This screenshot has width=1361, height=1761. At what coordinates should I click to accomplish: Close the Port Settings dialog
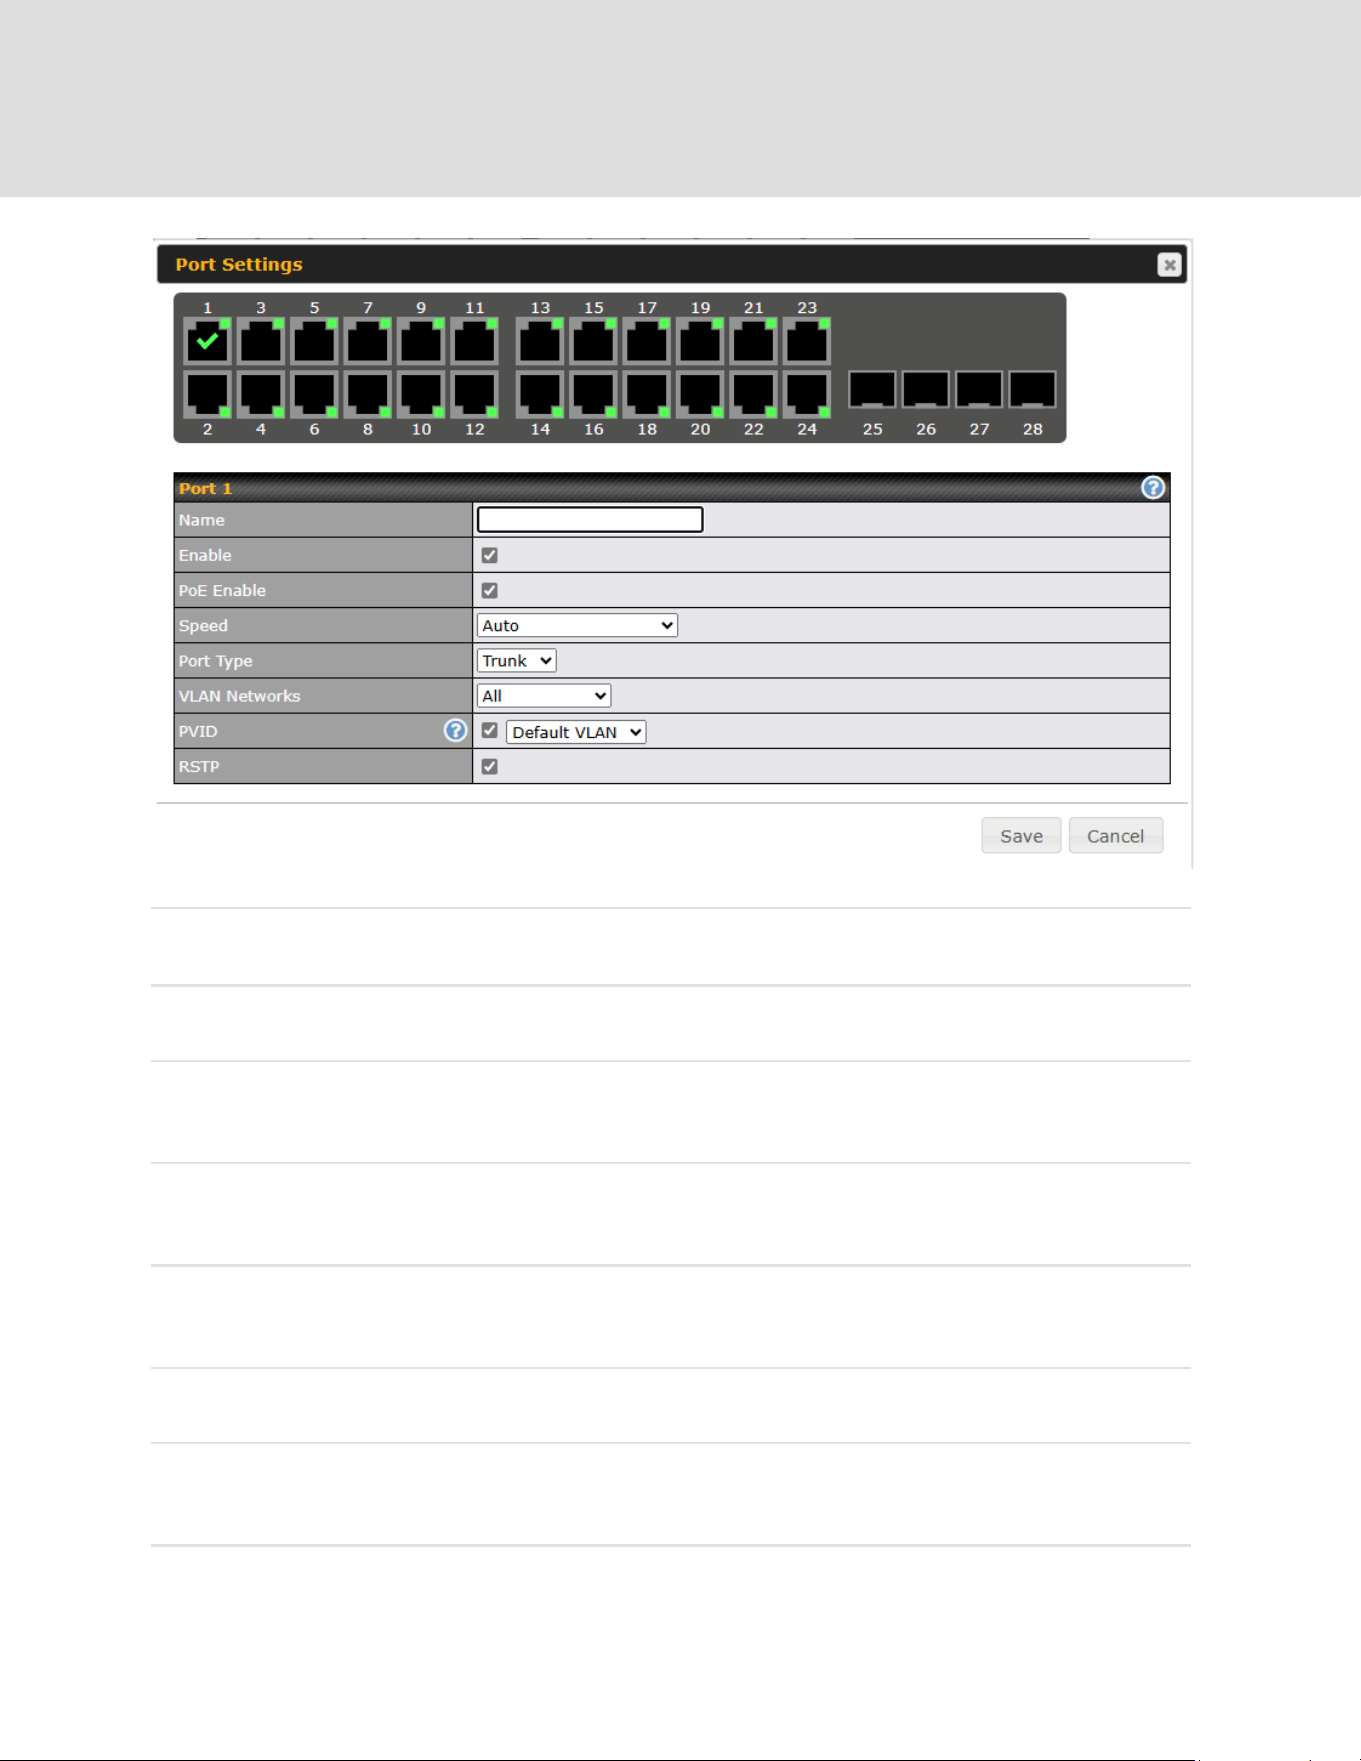coord(1169,264)
